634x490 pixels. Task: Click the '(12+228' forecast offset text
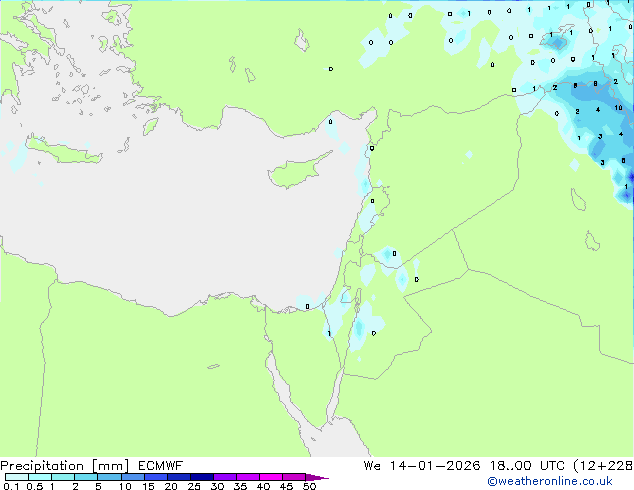pos(603,466)
